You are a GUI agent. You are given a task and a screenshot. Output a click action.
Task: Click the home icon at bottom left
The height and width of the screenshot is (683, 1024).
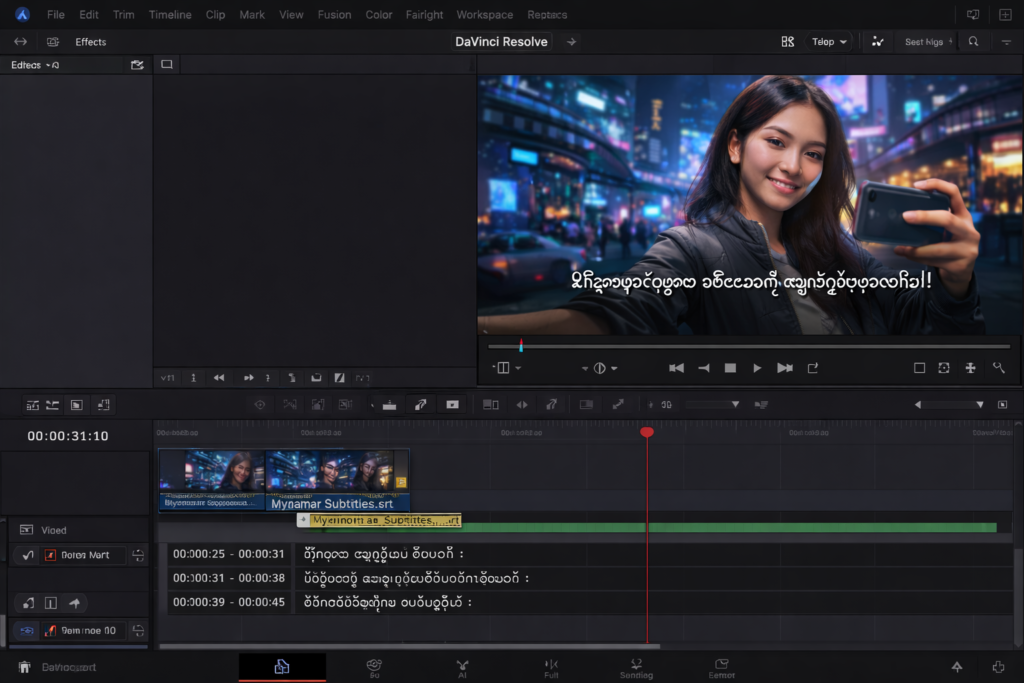coord(24,667)
